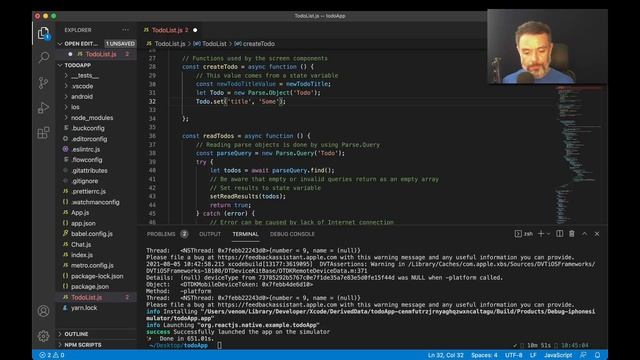Open the .watchmanconfig file

pyautogui.click(x=97, y=202)
